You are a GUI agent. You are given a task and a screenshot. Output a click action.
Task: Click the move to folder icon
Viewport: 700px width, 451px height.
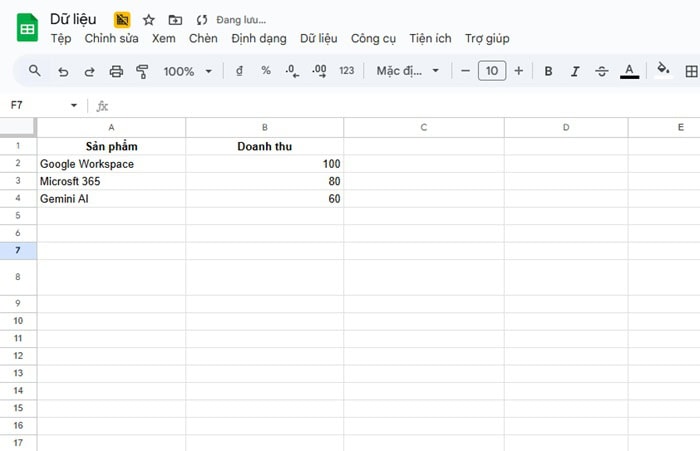tap(175, 20)
